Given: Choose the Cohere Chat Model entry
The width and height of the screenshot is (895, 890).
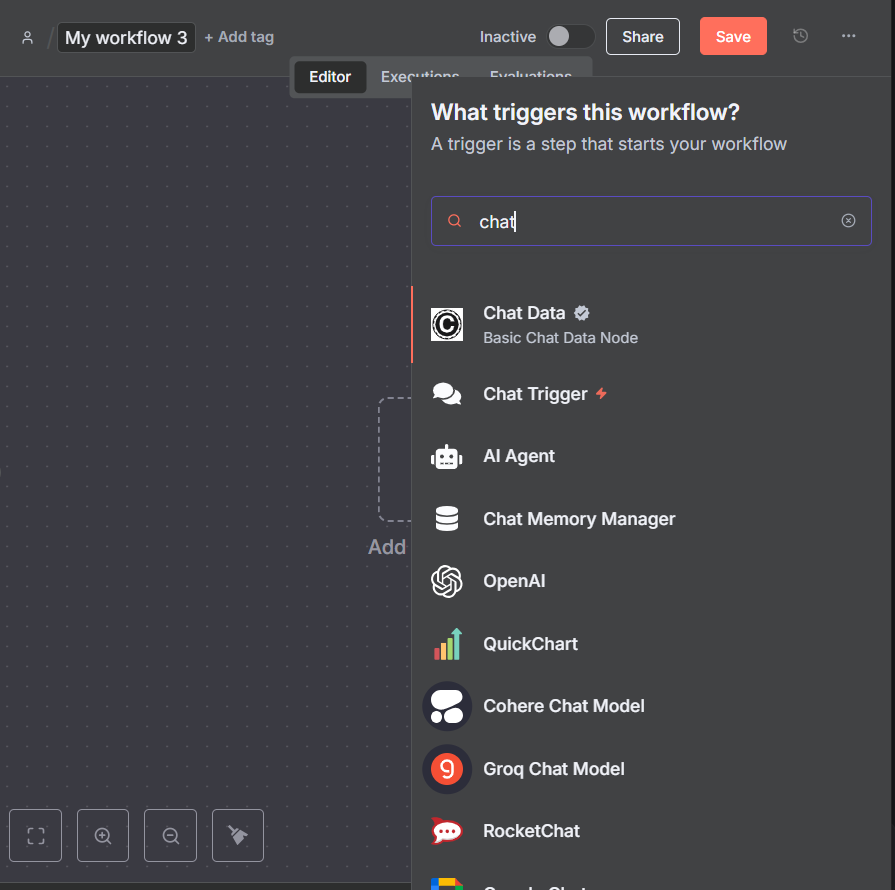Looking at the screenshot, I should tap(653, 706).
